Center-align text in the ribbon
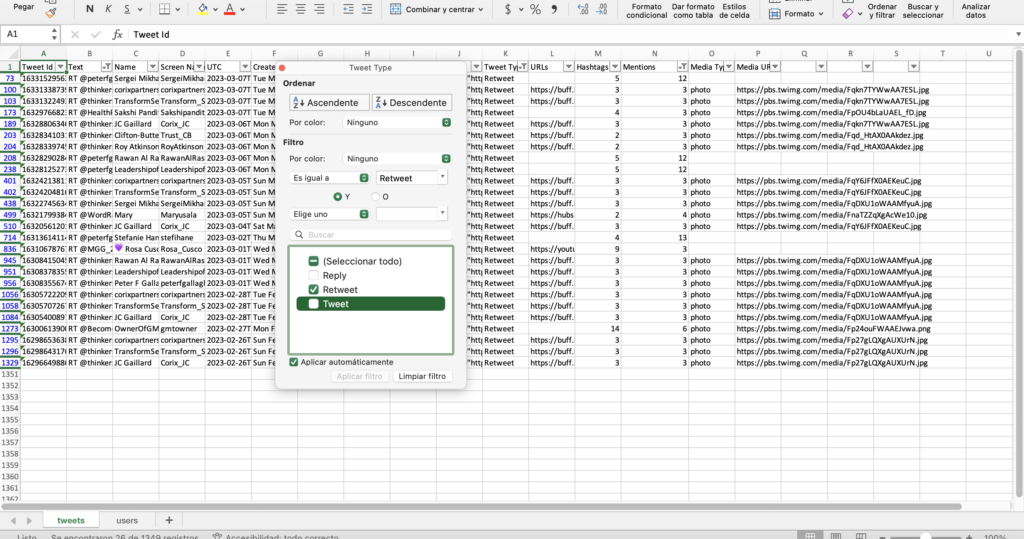1024x539 pixels. (x=302, y=9)
